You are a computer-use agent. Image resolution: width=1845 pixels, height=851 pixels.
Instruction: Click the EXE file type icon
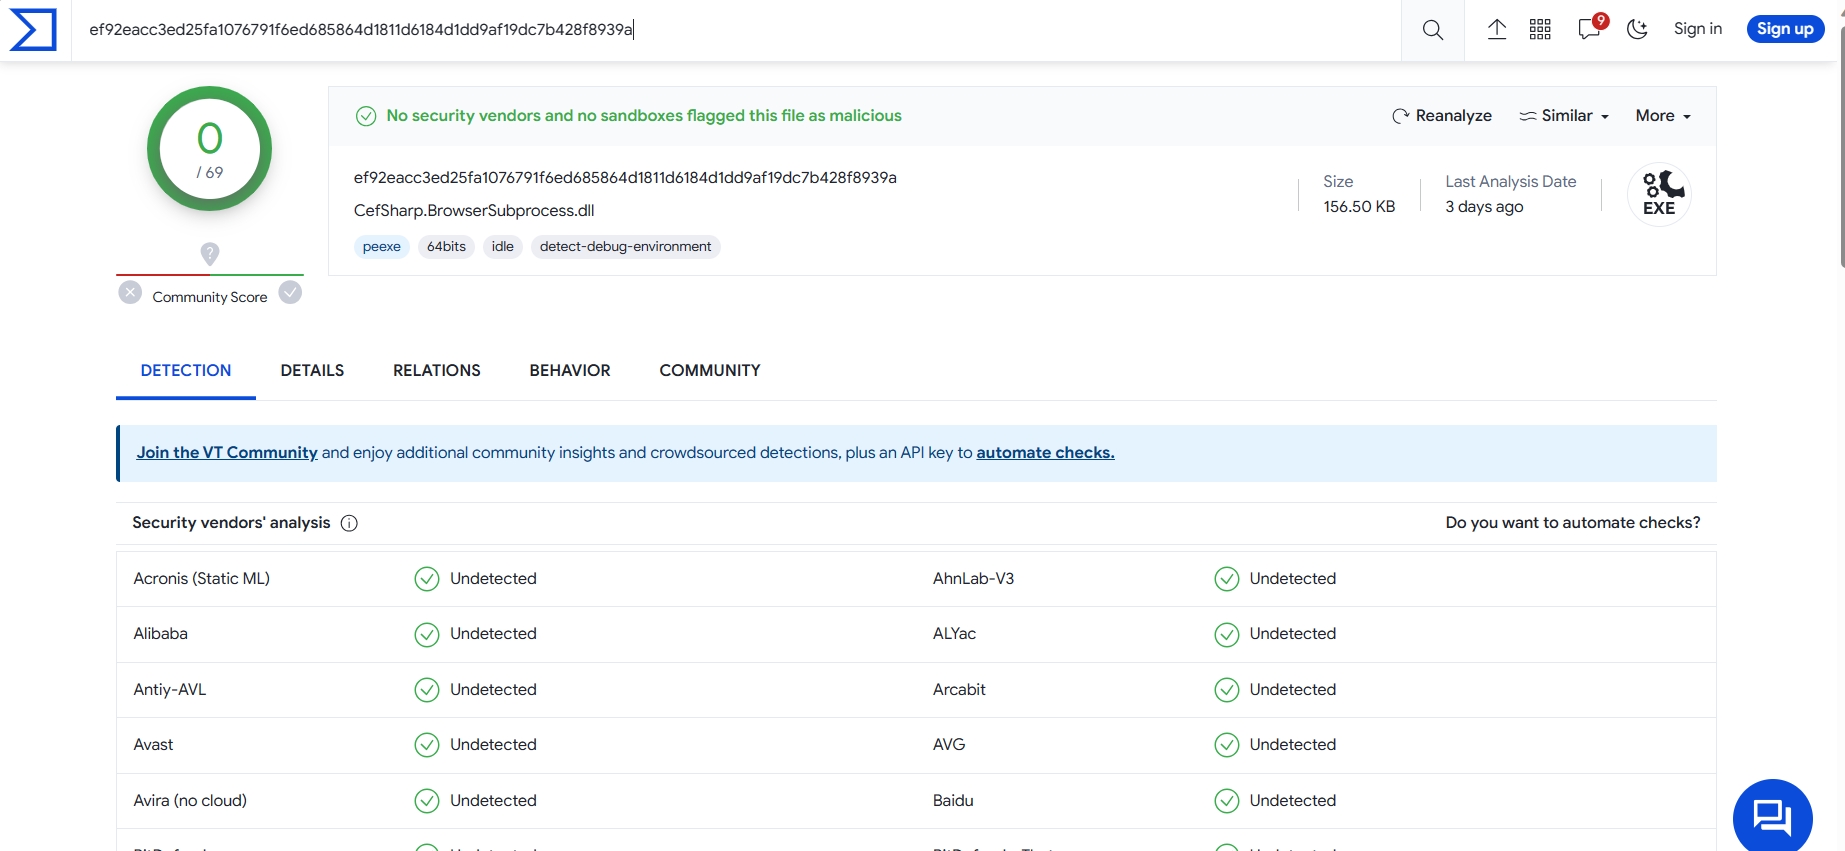1659,194
